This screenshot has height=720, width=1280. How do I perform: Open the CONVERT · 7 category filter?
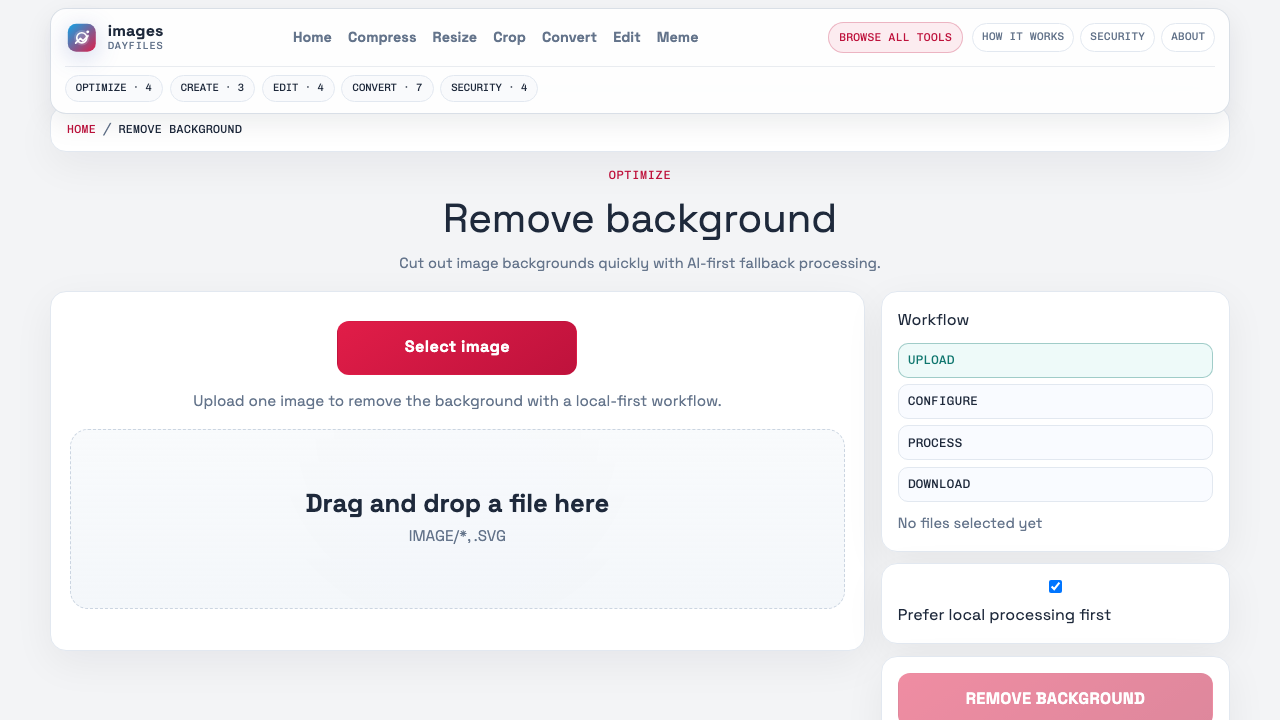point(387,88)
